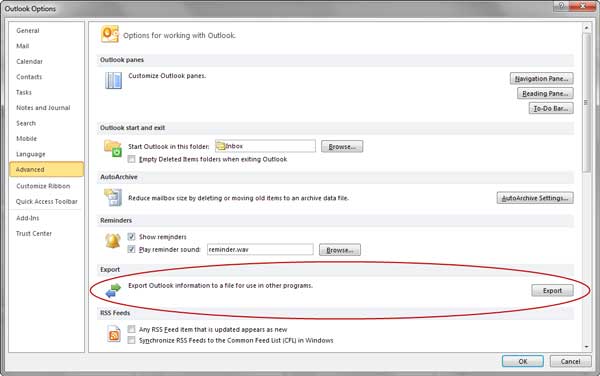Viewport: 600px width, 376px height.
Task: Open Reading Pane settings button
Action: coord(545,93)
